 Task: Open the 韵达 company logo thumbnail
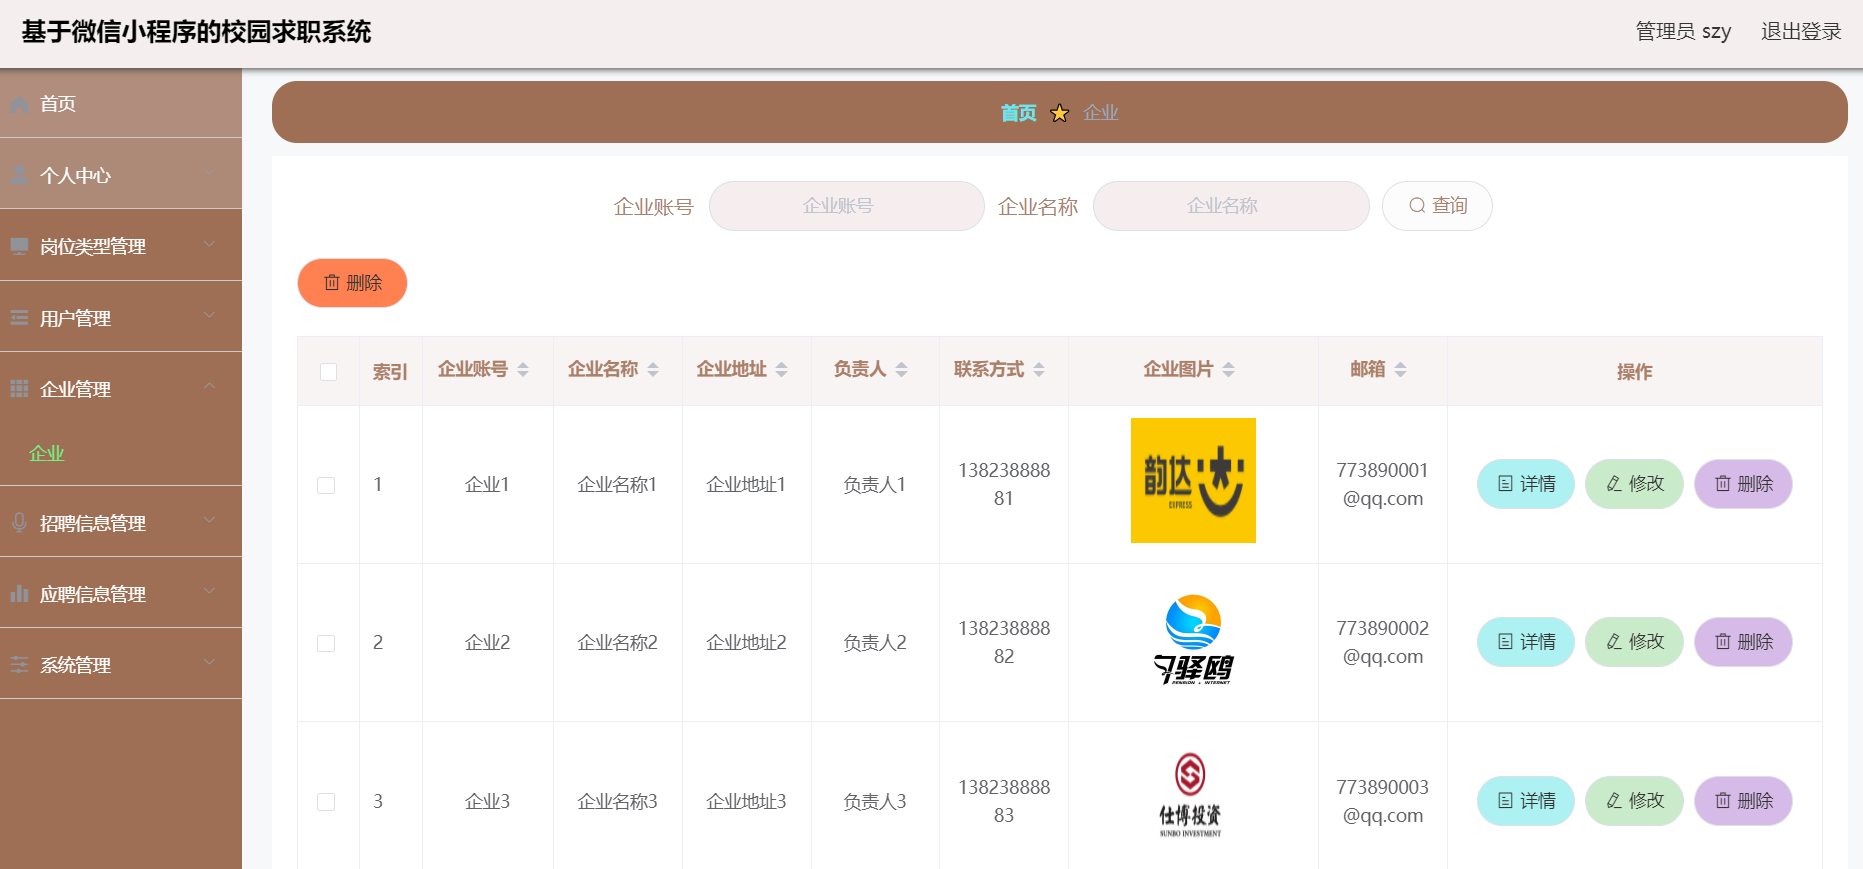(1193, 481)
